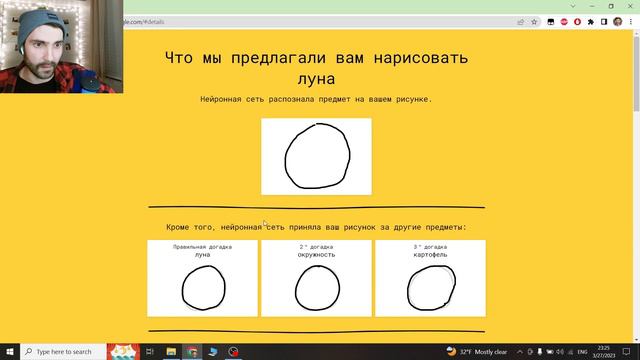Open the red round adblock extension
The height and width of the screenshot is (360, 640).
(564, 22)
